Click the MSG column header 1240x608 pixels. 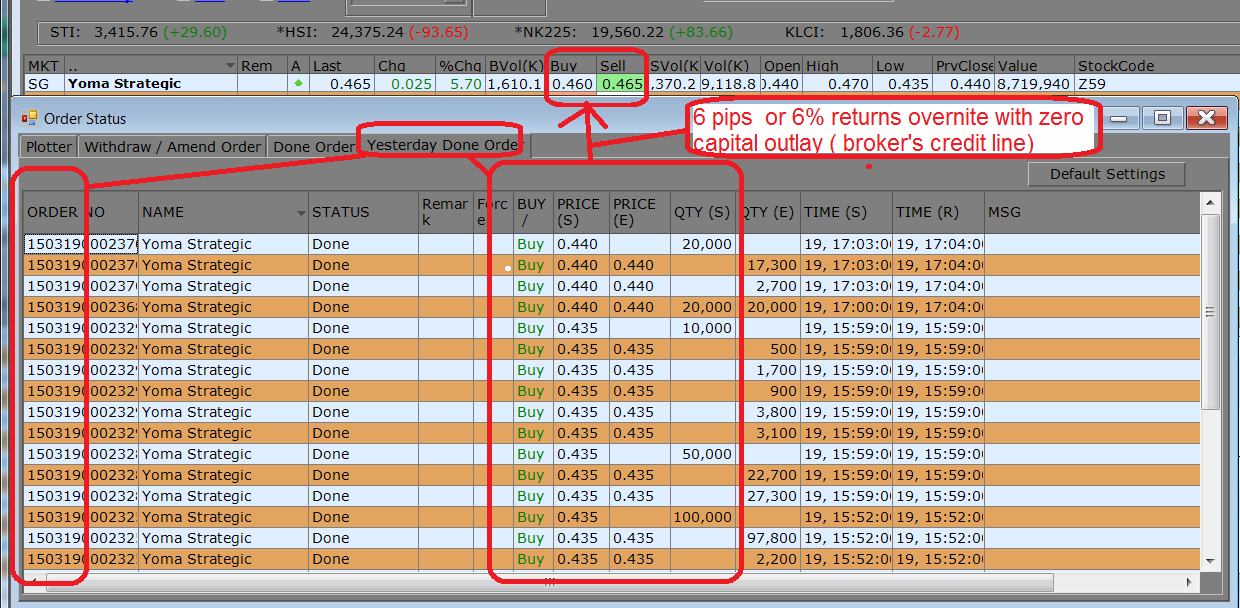(1092, 212)
